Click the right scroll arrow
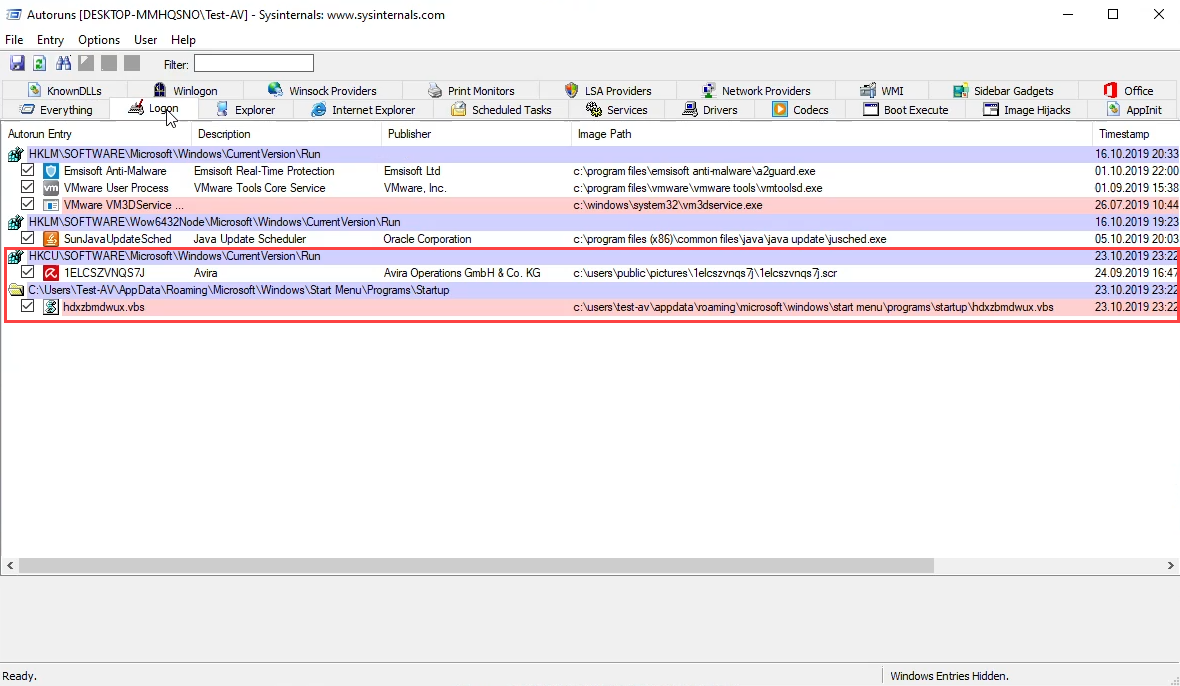This screenshot has width=1180, height=686. coord(1171,566)
